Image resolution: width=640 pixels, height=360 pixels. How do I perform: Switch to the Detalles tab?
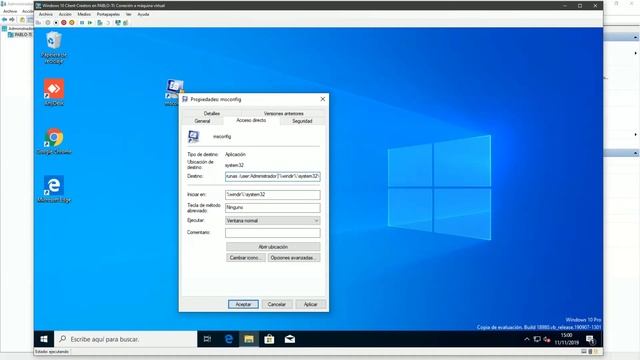[x=212, y=113]
